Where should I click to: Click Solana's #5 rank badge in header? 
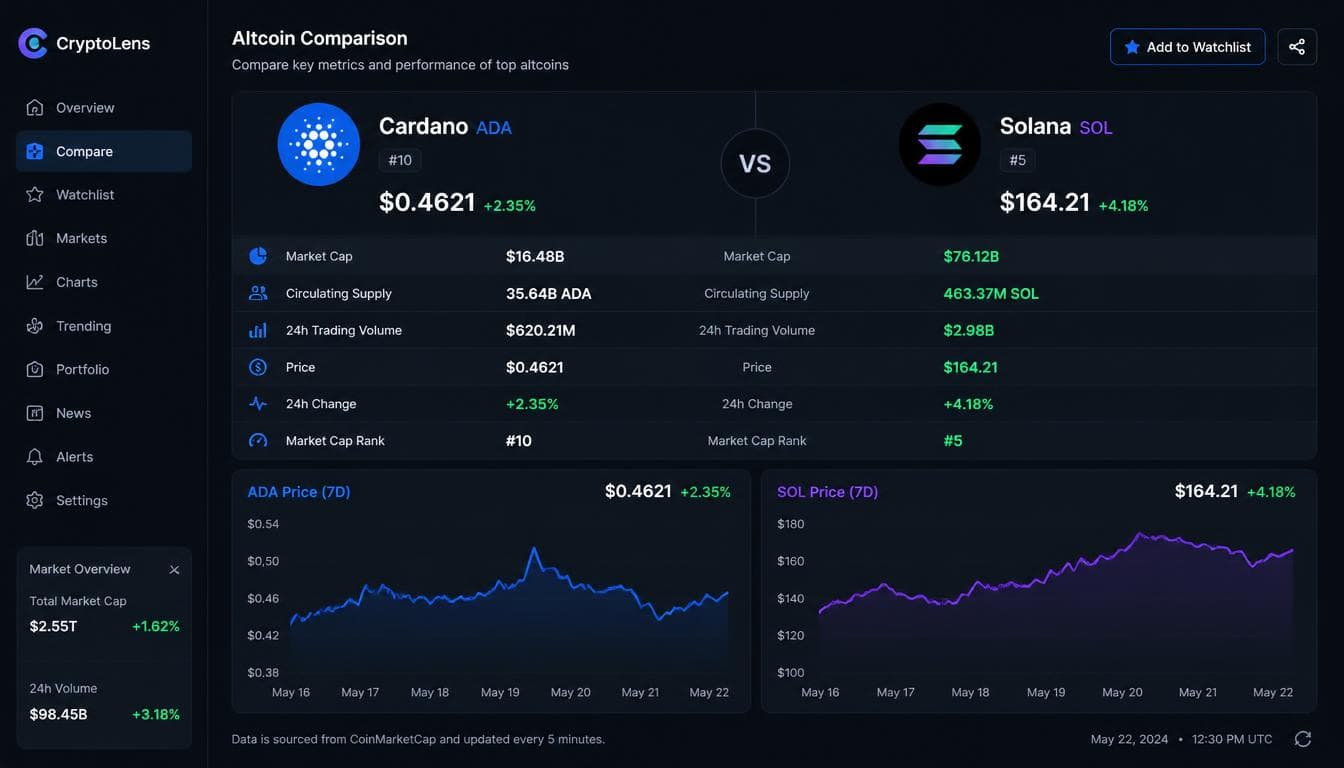tap(1017, 160)
